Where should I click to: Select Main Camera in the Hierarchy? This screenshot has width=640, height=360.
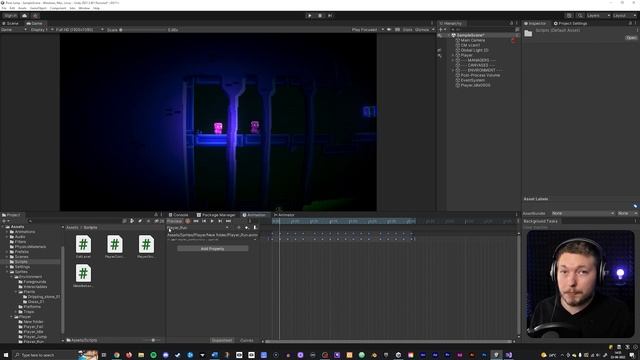click(x=473, y=40)
